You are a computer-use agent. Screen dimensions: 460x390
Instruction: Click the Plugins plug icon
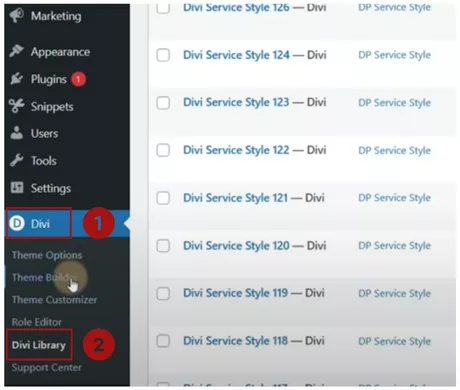[17, 79]
